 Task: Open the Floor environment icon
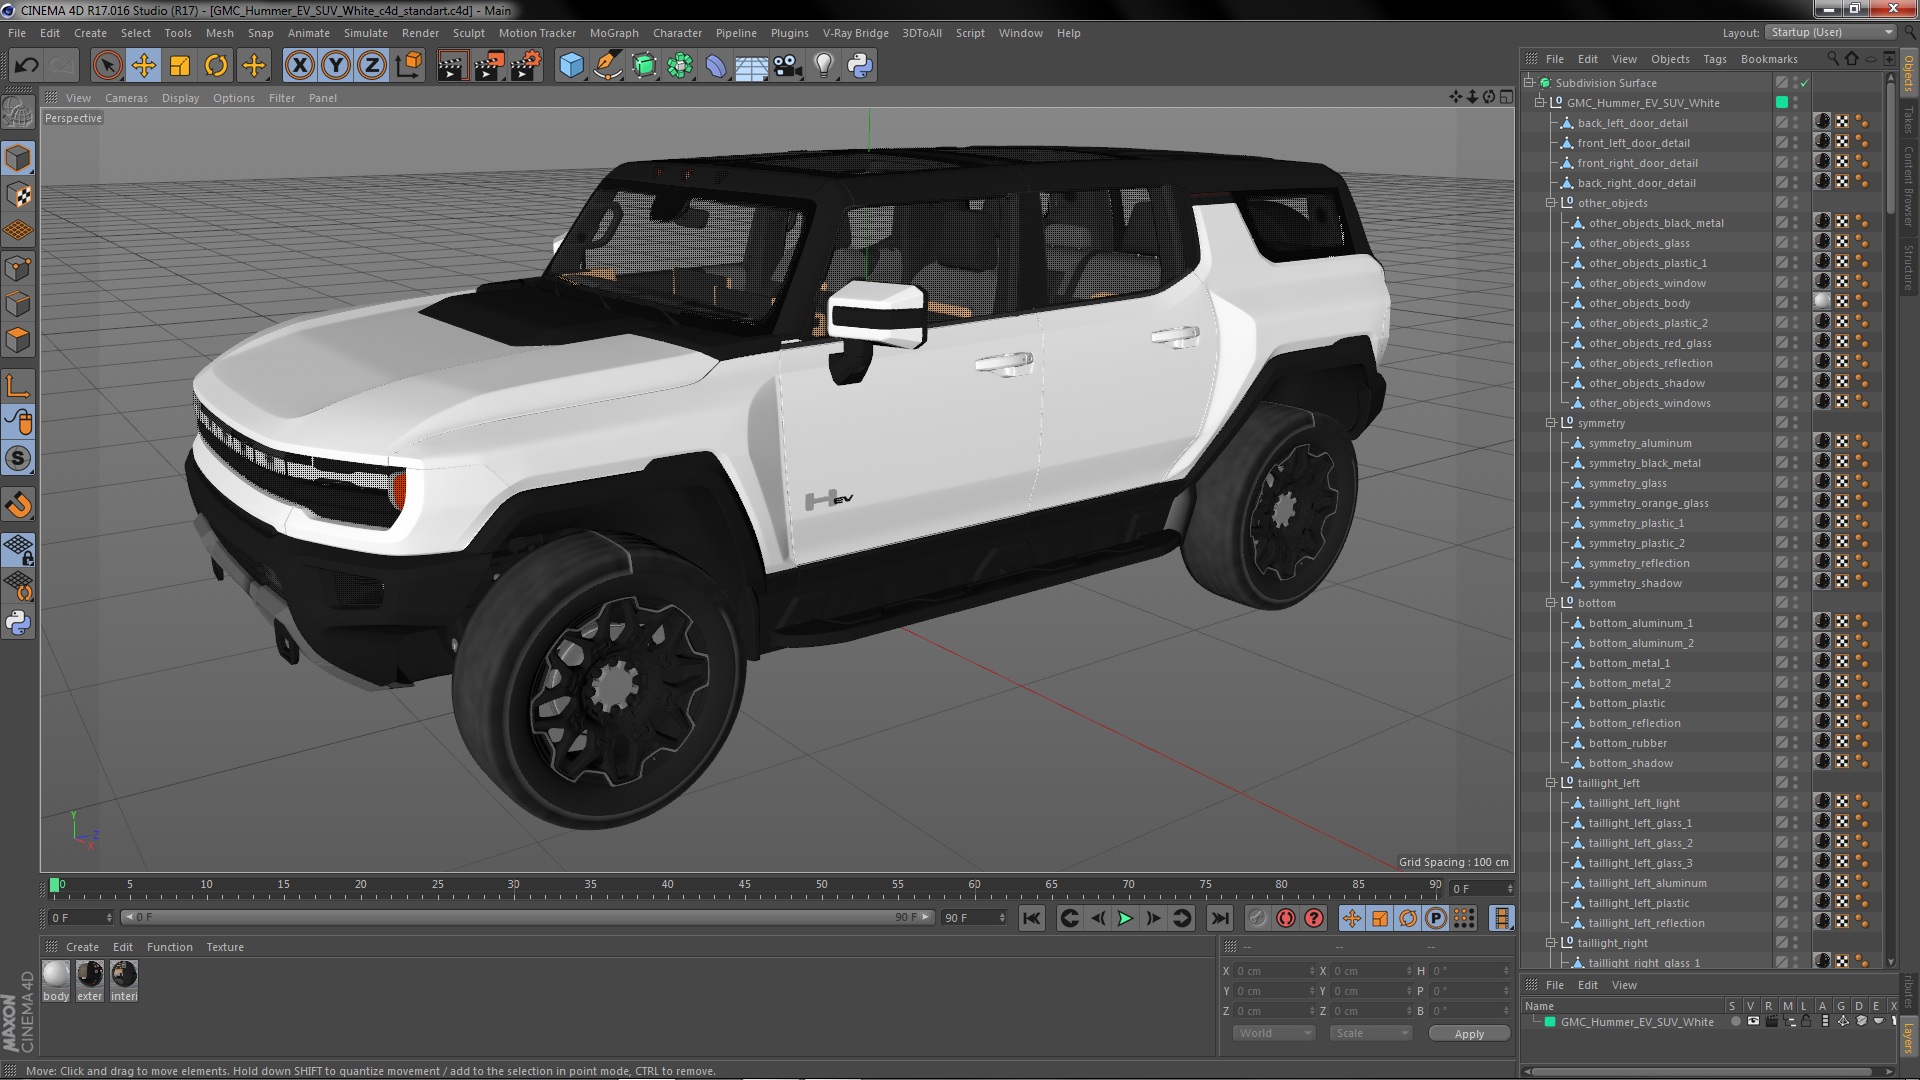pos(752,66)
